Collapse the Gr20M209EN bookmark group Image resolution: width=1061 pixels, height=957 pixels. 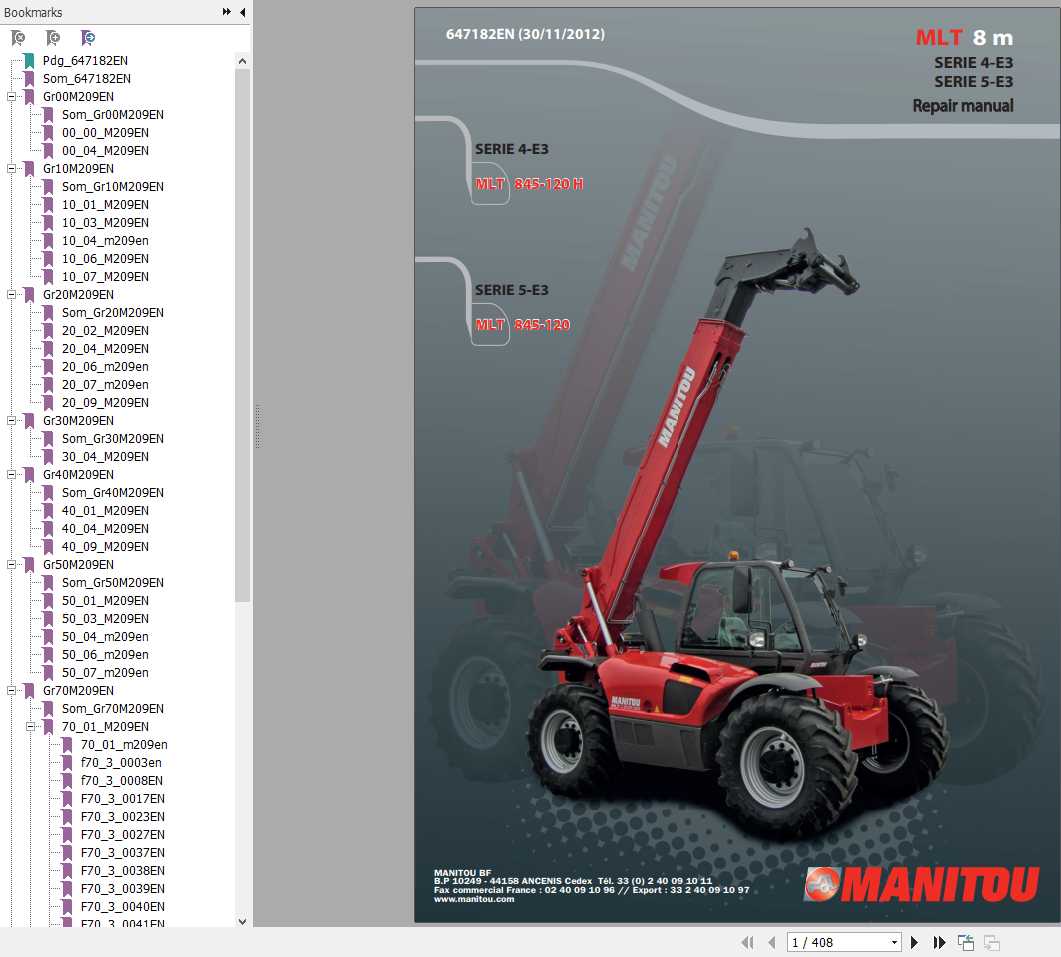pos(12,294)
